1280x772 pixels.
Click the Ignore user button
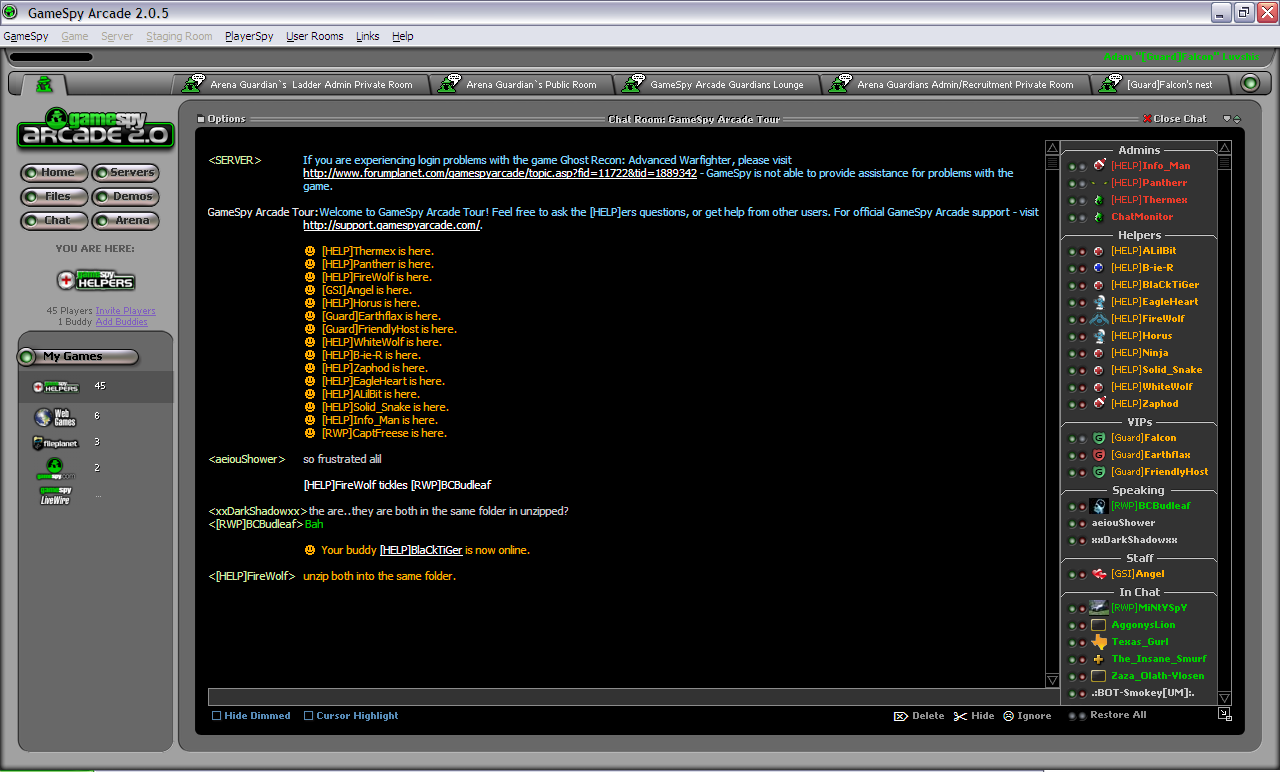1027,716
